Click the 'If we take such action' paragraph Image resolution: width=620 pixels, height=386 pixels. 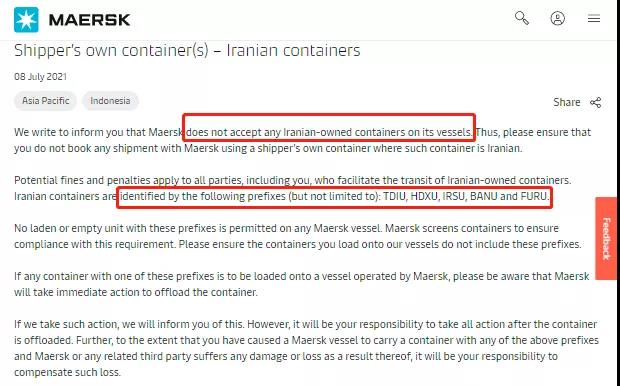(x=306, y=348)
